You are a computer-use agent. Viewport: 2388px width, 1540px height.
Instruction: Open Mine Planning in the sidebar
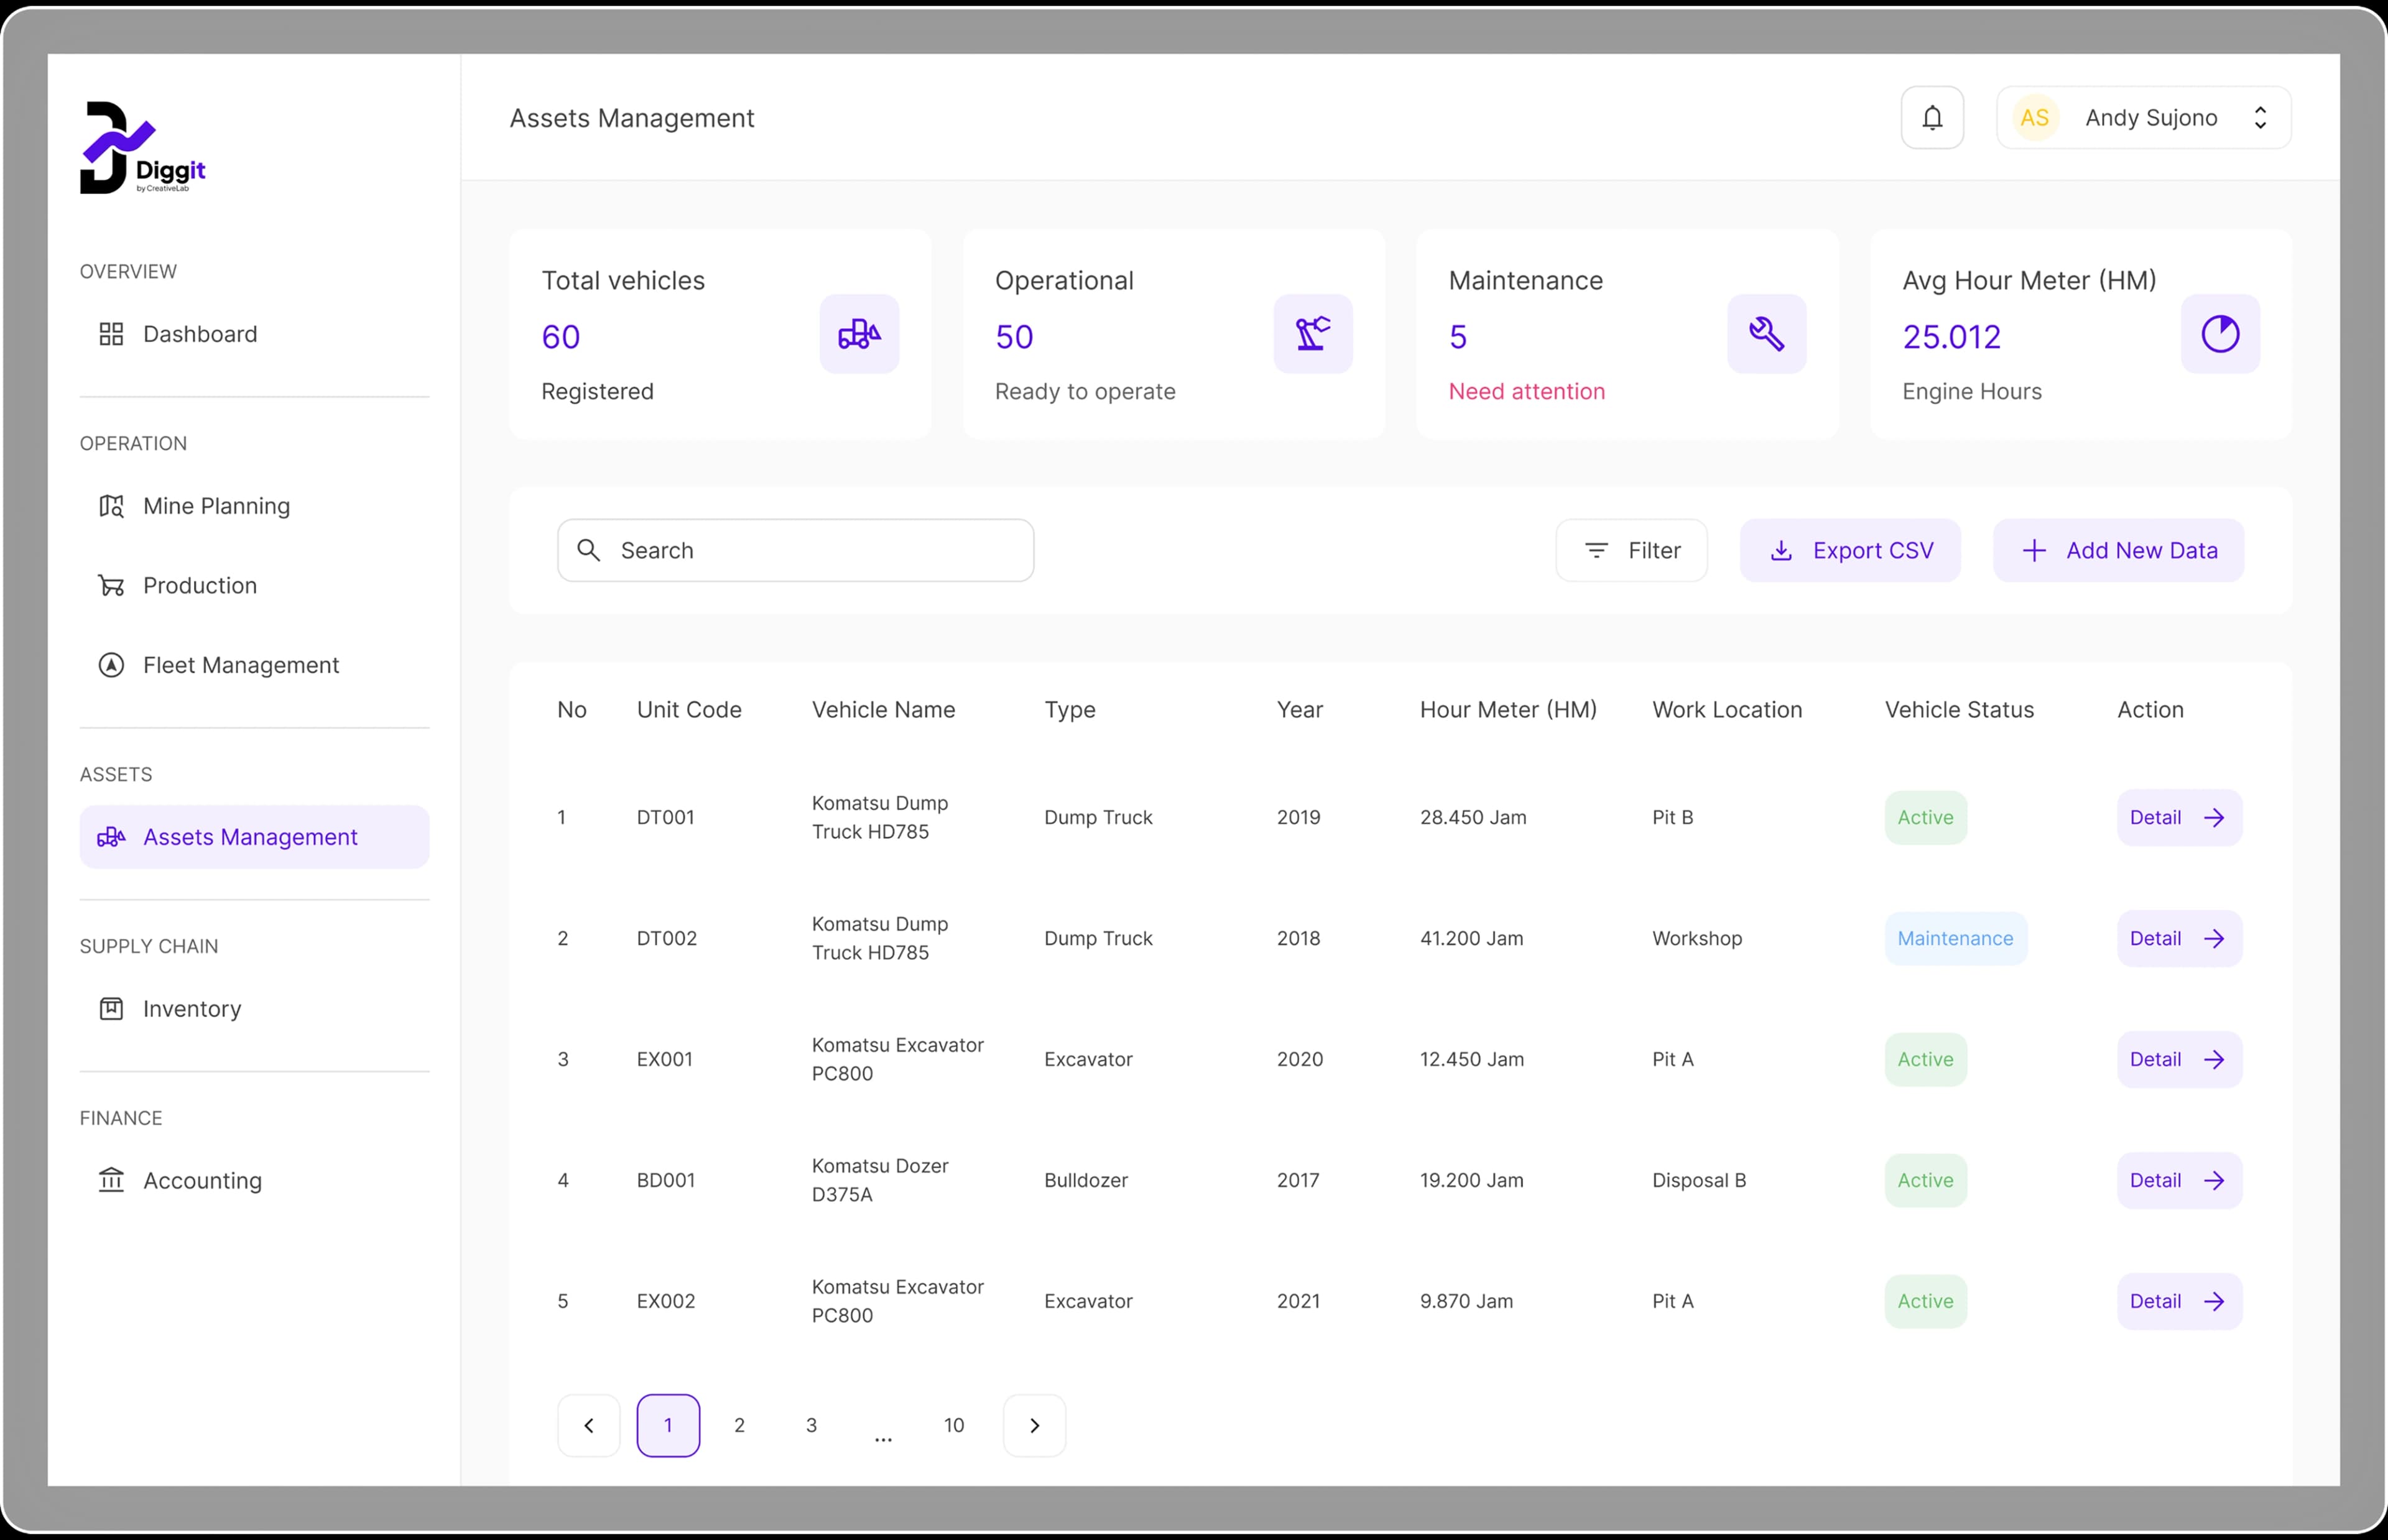[x=254, y=506]
